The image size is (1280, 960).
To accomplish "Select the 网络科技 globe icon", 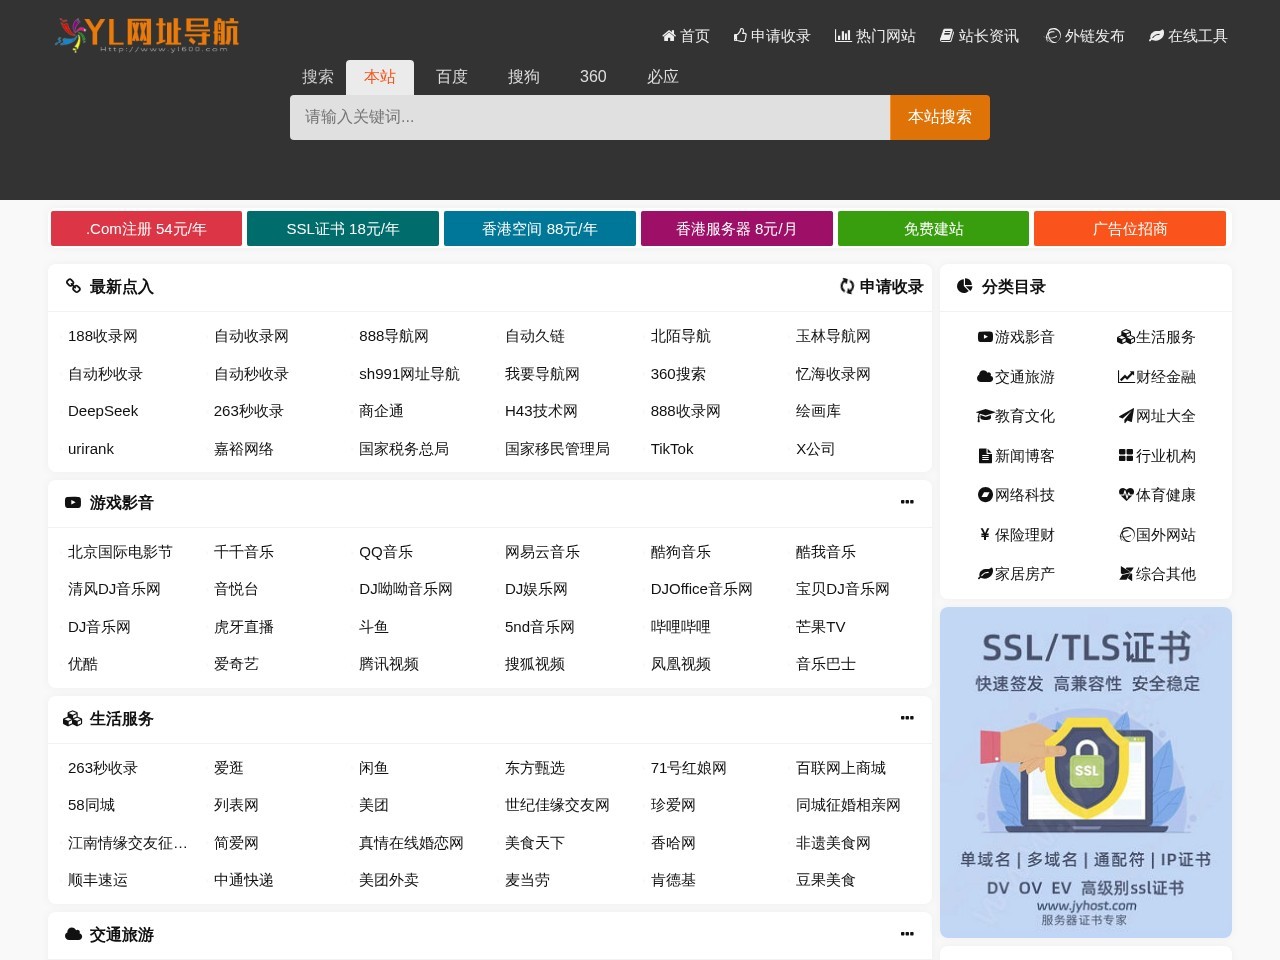I will click(x=984, y=495).
